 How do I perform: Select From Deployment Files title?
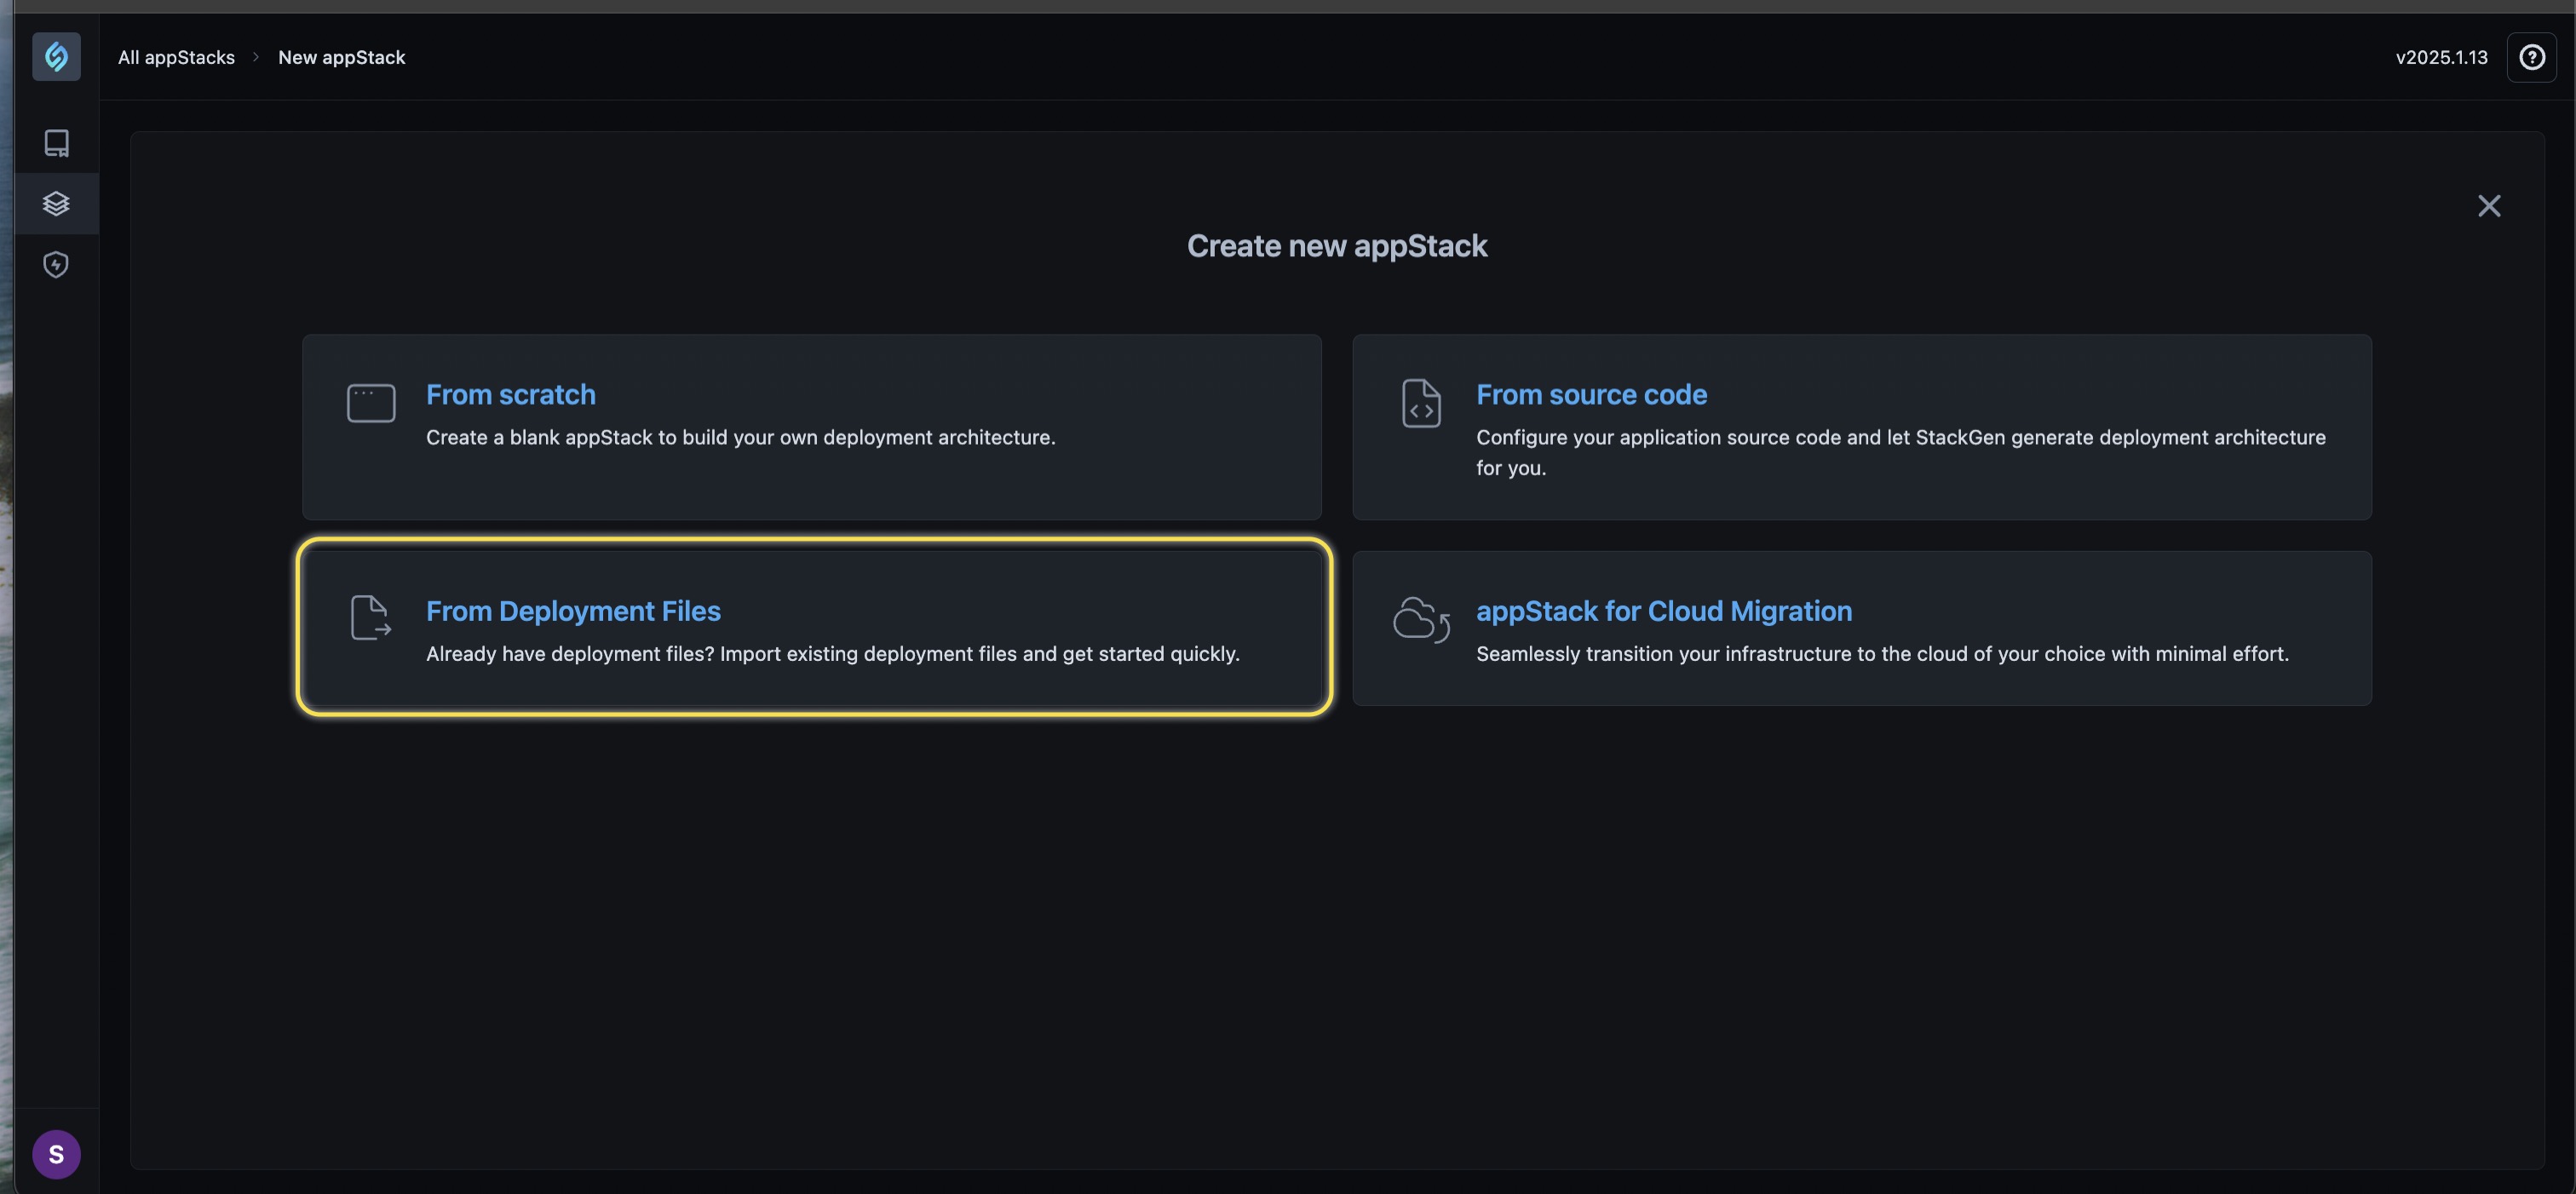pos(573,611)
